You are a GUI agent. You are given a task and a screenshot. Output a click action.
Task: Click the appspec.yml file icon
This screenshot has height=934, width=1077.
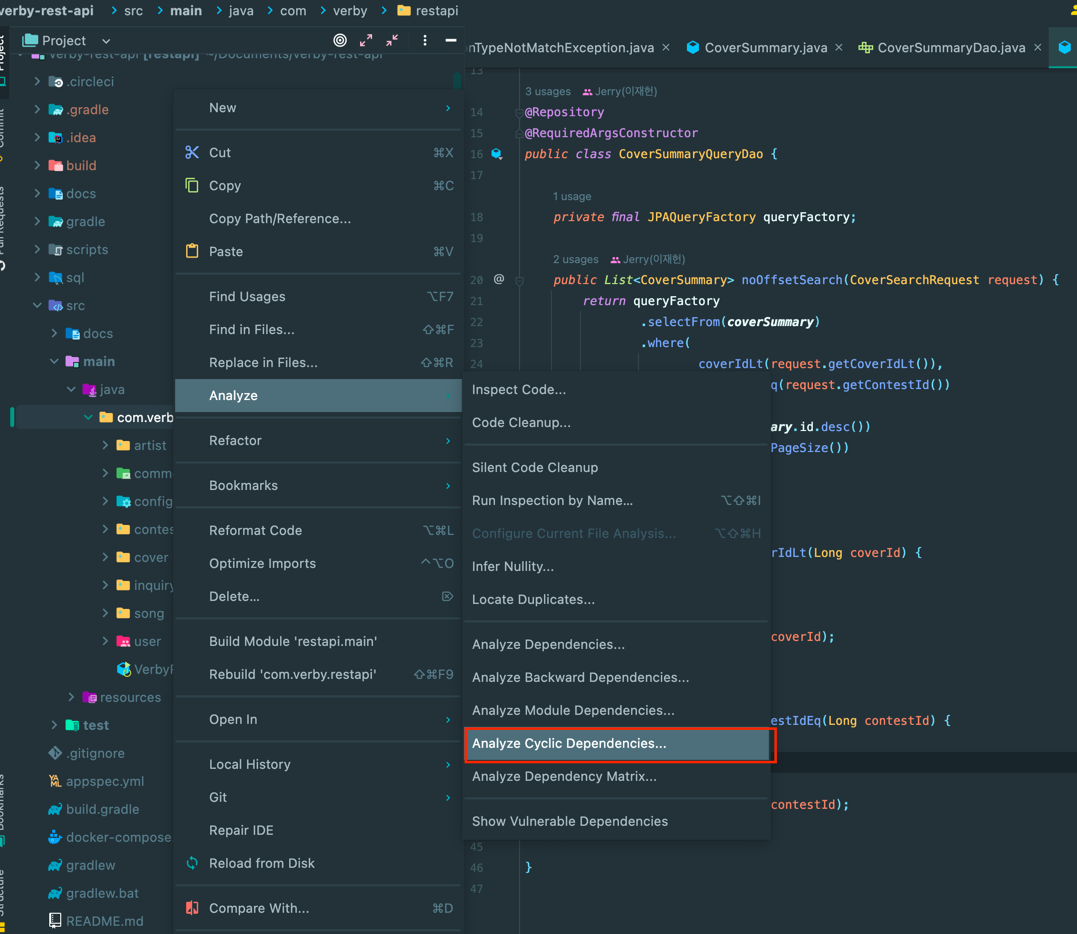55,781
